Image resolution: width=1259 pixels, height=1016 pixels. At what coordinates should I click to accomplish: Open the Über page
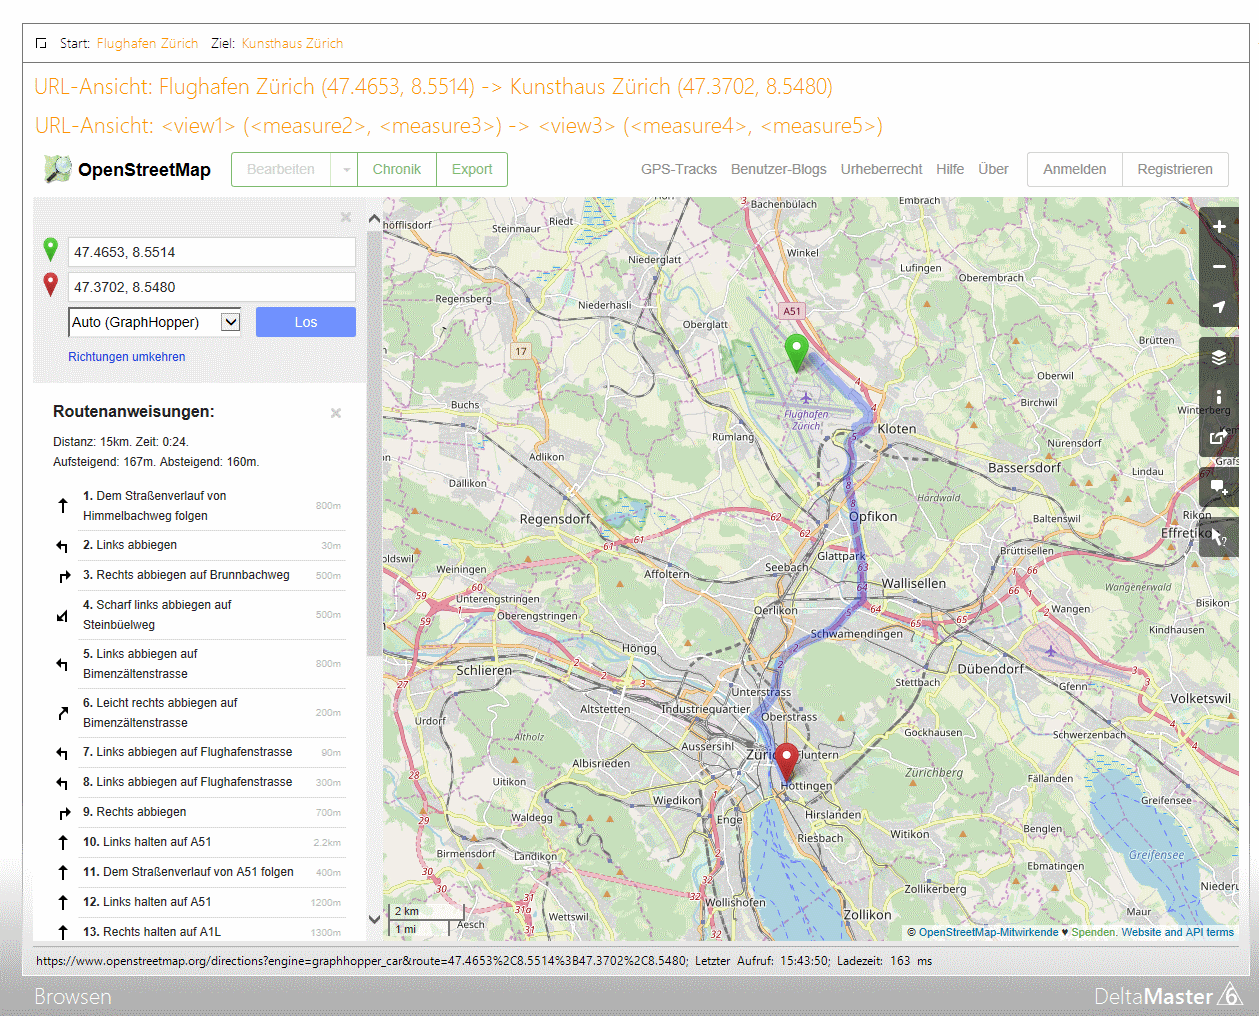(x=993, y=170)
